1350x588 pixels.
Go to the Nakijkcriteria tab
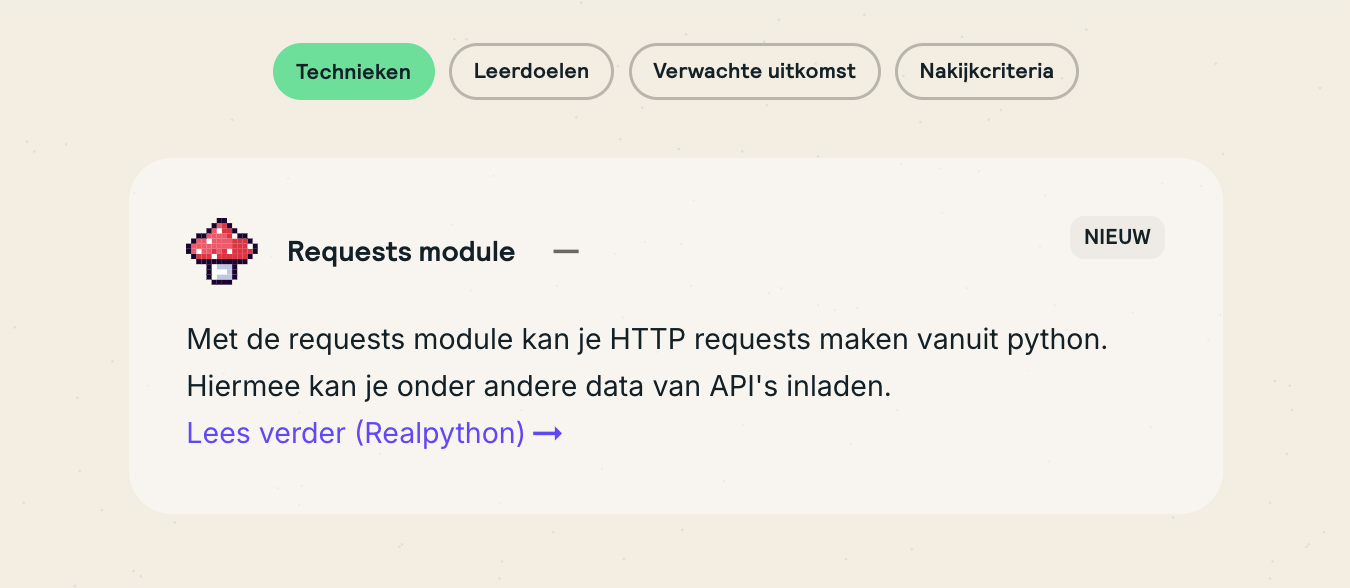[x=986, y=72]
